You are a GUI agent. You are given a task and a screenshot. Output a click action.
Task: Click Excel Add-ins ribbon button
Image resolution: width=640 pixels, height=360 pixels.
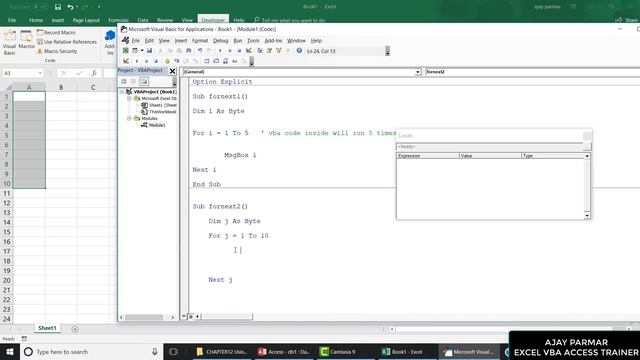point(109,42)
